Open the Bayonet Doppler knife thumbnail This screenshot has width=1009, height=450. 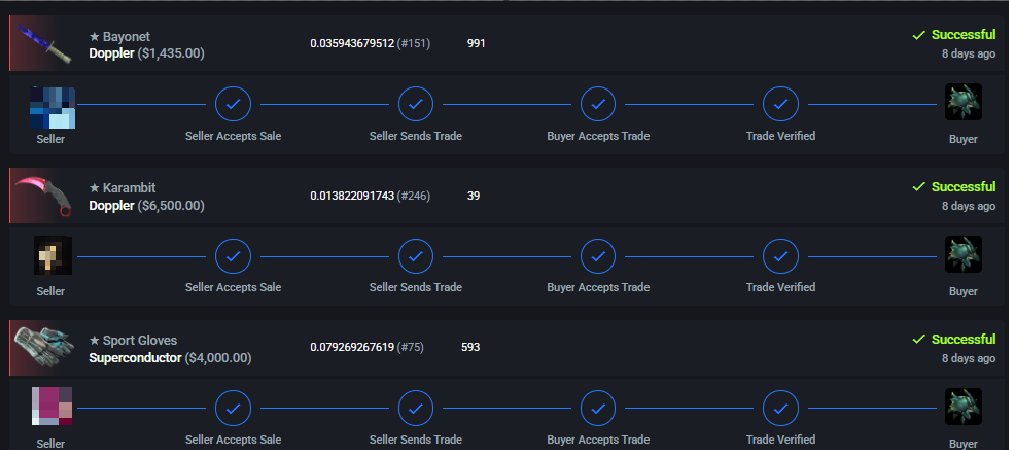click(x=41, y=44)
